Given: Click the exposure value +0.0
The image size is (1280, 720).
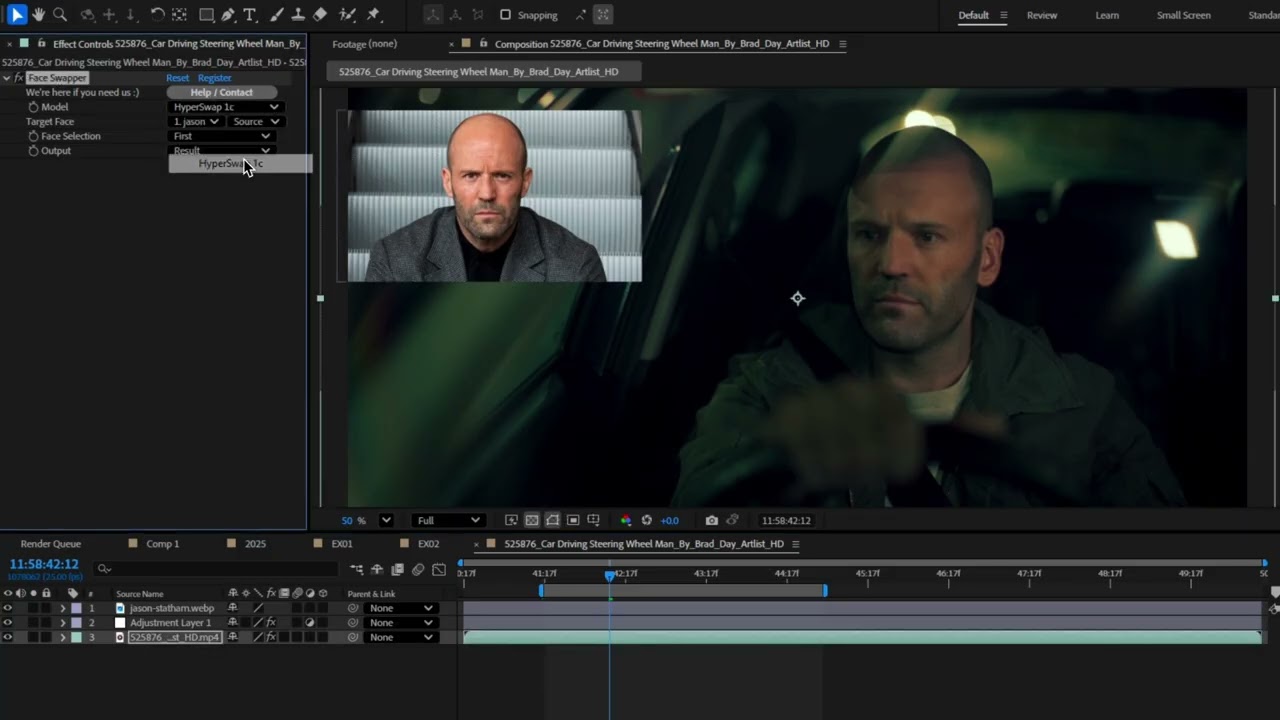Looking at the screenshot, I should pos(670,520).
